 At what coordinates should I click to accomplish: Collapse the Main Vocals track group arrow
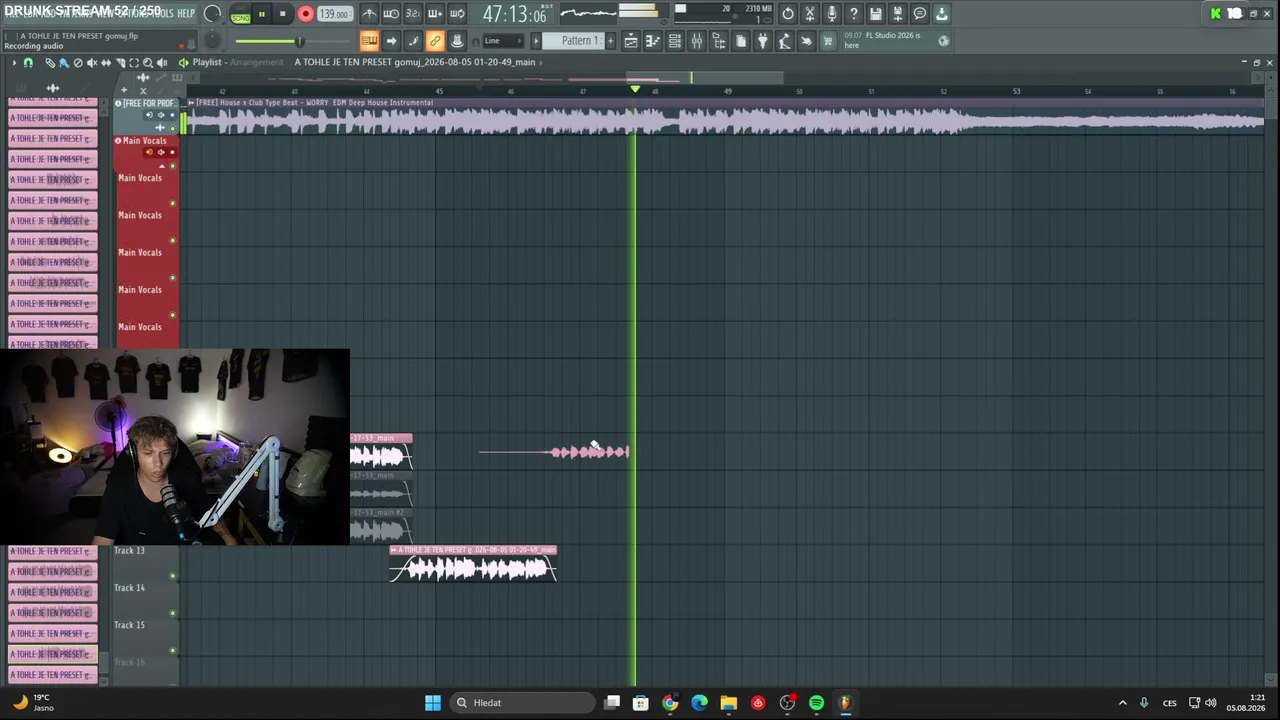[161, 165]
